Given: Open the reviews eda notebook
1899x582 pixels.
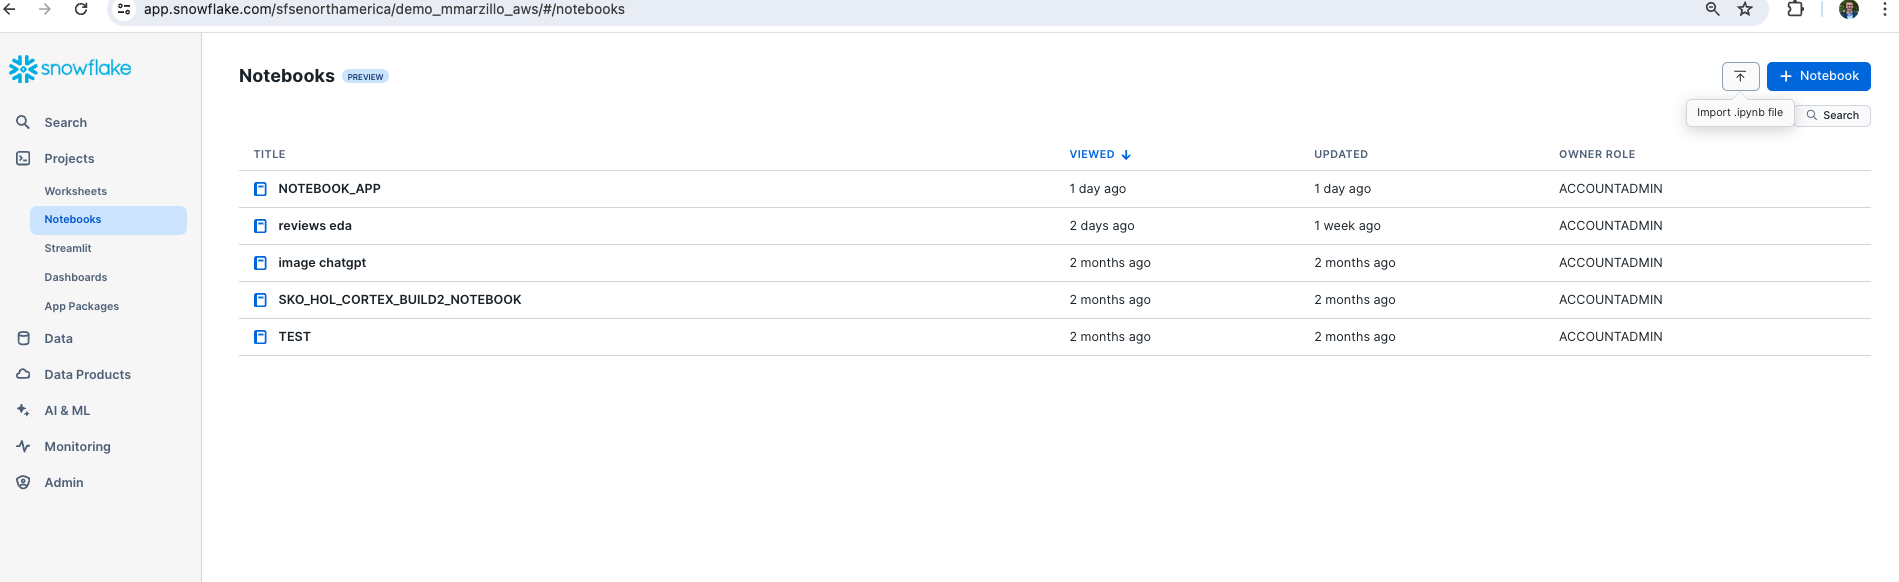Looking at the screenshot, I should coord(315,226).
